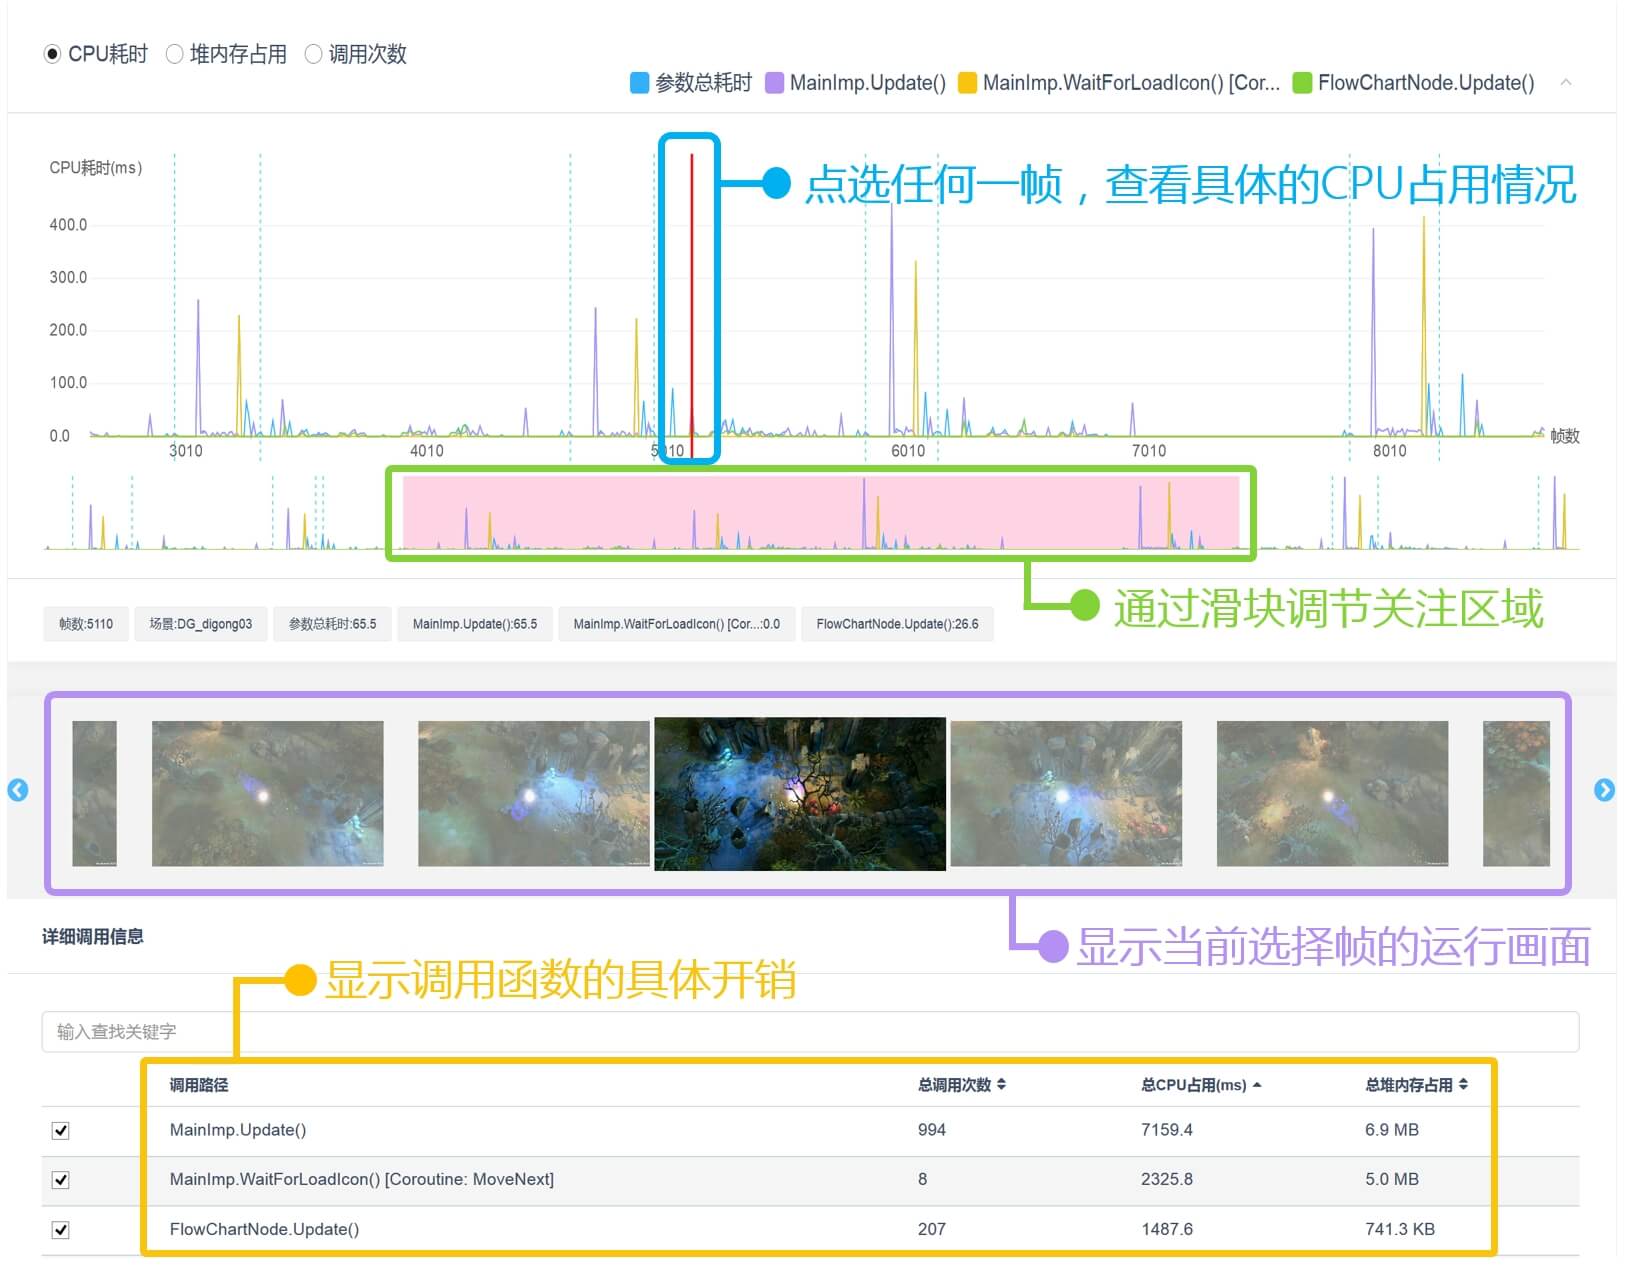Screen dimensions: 1627x1268
Task: Select the CPU耗时 radio button
Action: pyautogui.click(x=52, y=54)
